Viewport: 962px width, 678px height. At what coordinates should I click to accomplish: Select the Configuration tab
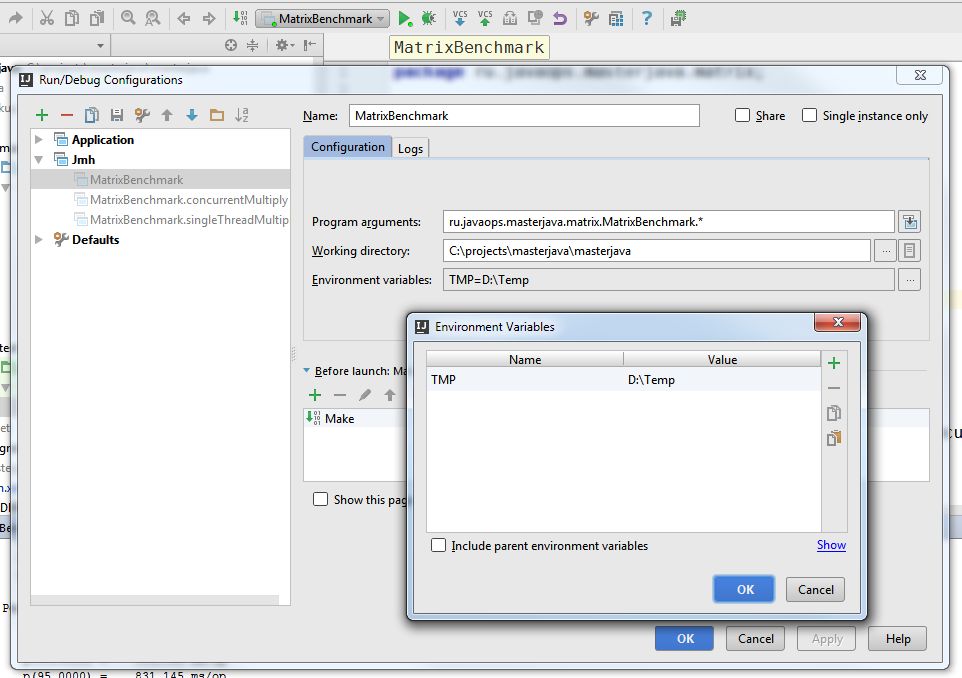click(348, 147)
